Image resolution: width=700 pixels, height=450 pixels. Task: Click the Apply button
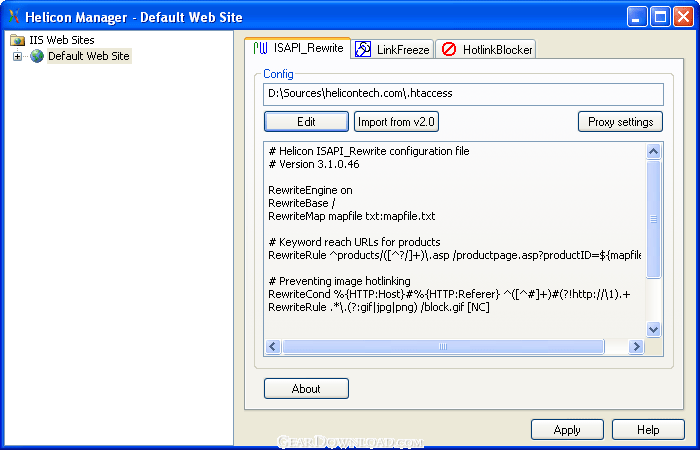tap(567, 430)
